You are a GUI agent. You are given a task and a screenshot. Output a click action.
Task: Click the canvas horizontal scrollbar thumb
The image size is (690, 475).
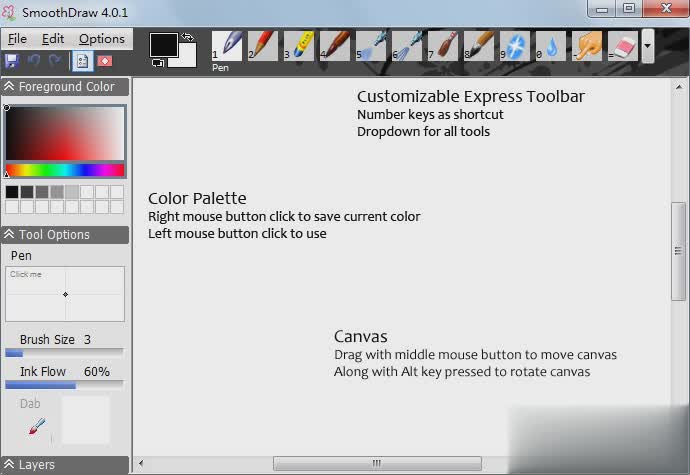377,463
